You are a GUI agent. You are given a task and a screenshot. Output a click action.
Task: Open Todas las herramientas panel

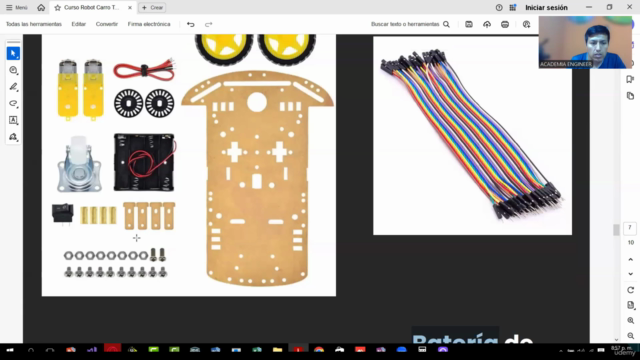pos(34,24)
